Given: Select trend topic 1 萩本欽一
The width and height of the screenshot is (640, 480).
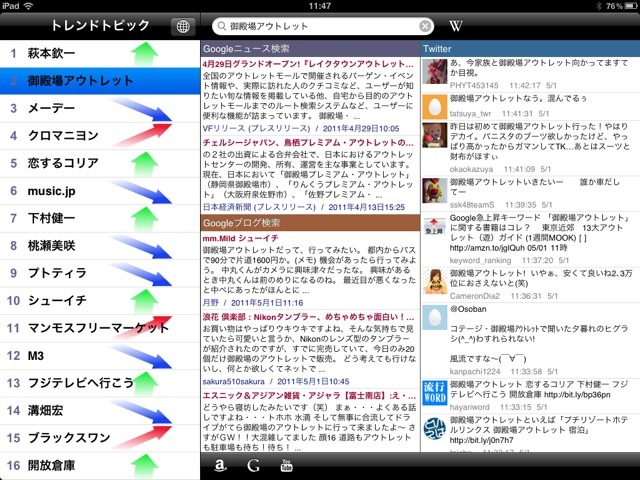Looking at the screenshot, I should pos(100,53).
